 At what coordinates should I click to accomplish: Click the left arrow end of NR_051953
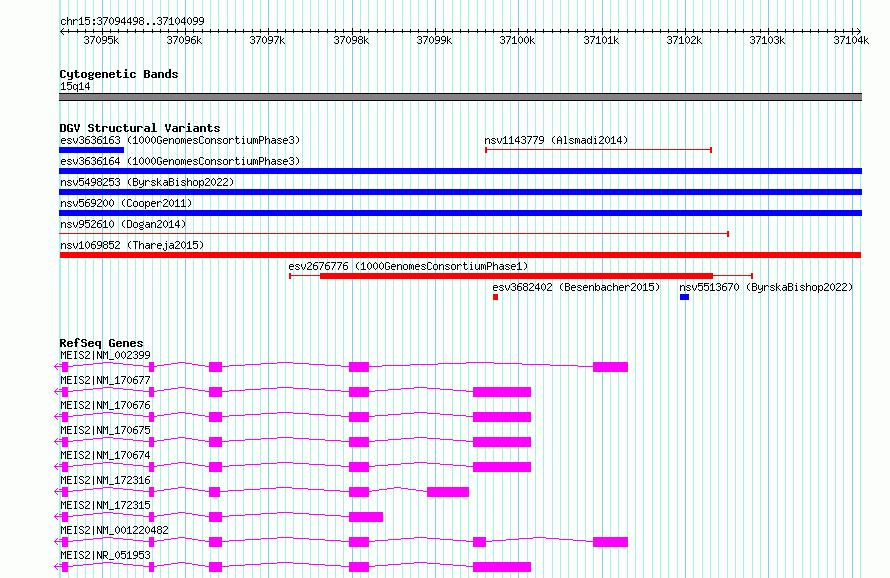click(x=57, y=567)
